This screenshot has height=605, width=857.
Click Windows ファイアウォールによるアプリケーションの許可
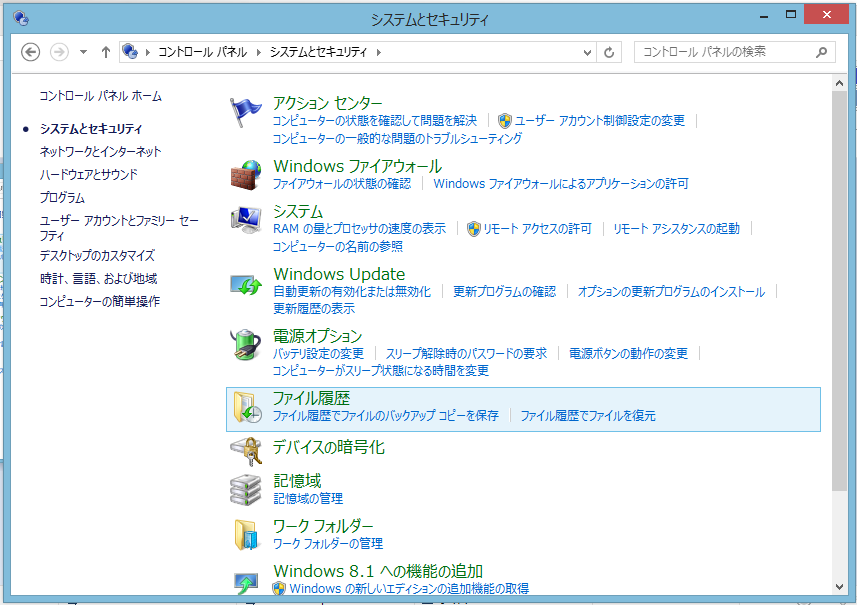click(x=561, y=184)
